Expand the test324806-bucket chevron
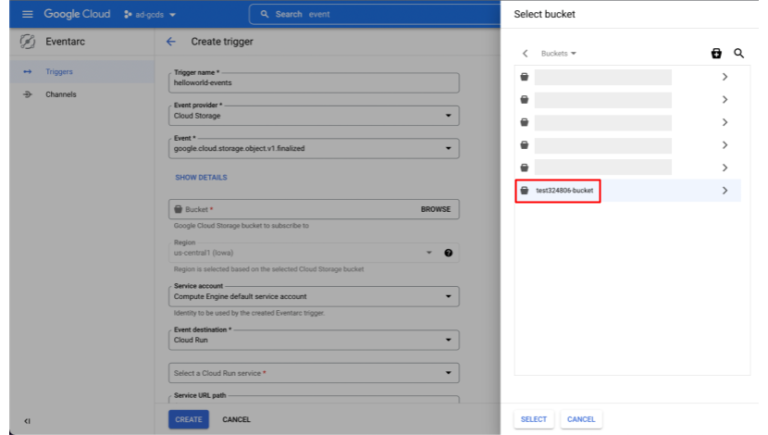This screenshot has height=435, width=768. tap(725, 191)
